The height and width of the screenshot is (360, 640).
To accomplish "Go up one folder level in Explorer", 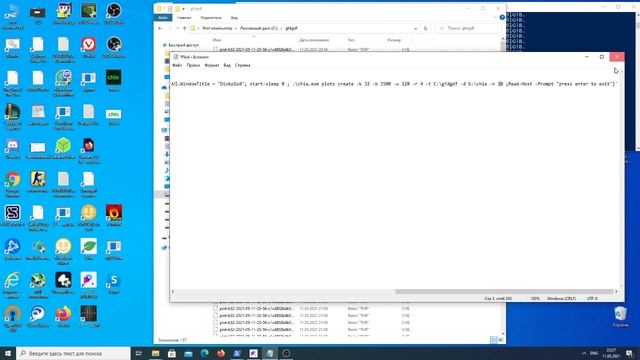I will pos(184,28).
